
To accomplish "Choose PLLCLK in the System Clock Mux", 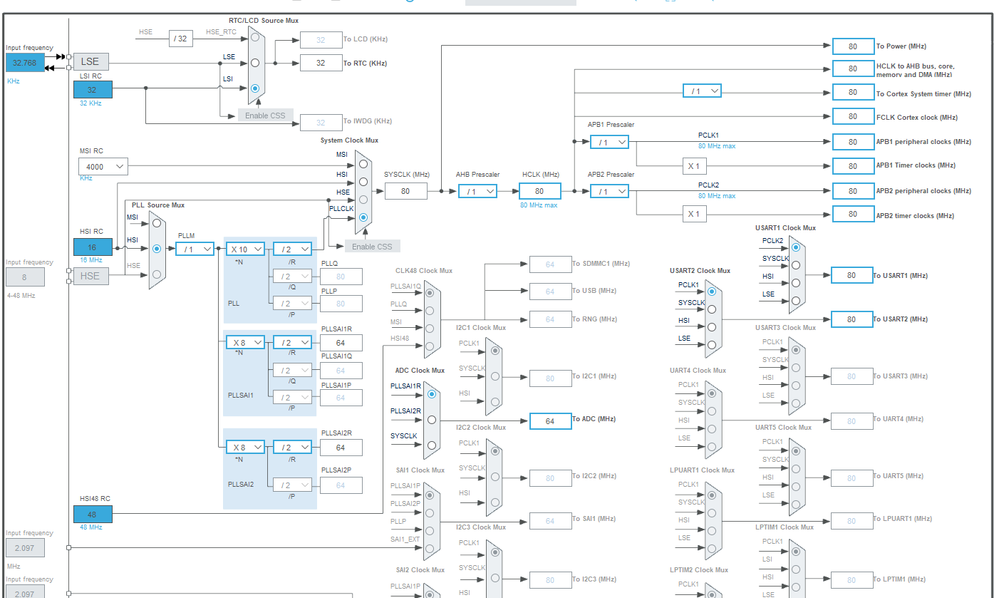I will pyautogui.click(x=363, y=217).
